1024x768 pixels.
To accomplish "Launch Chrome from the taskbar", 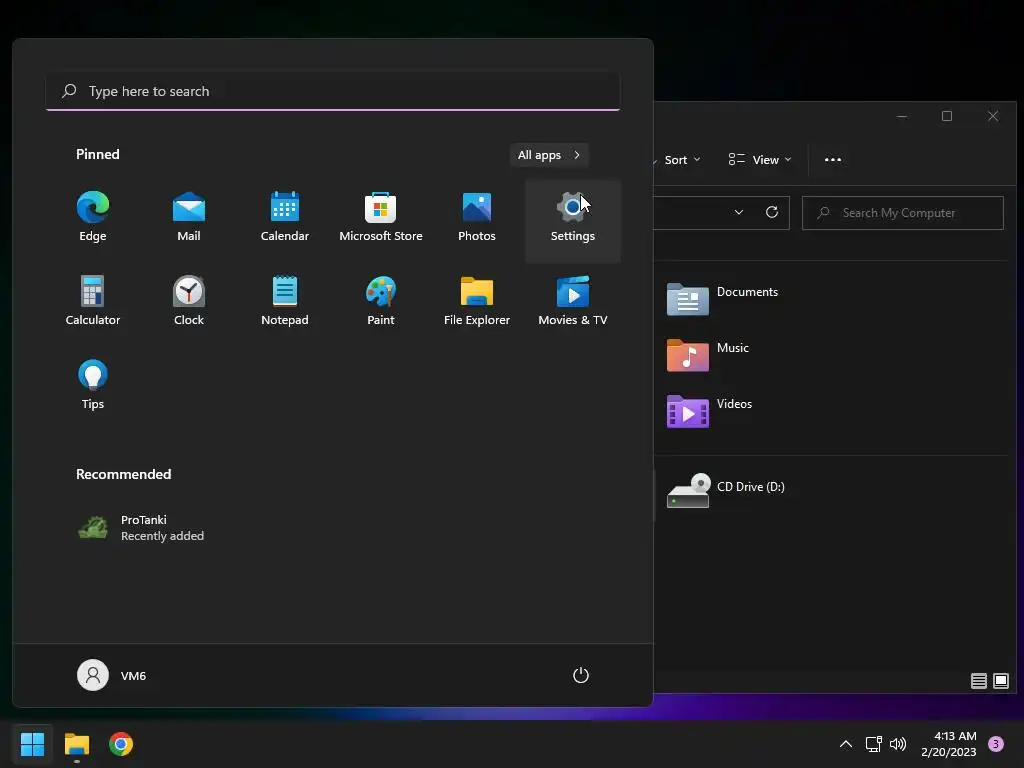I will coord(121,744).
